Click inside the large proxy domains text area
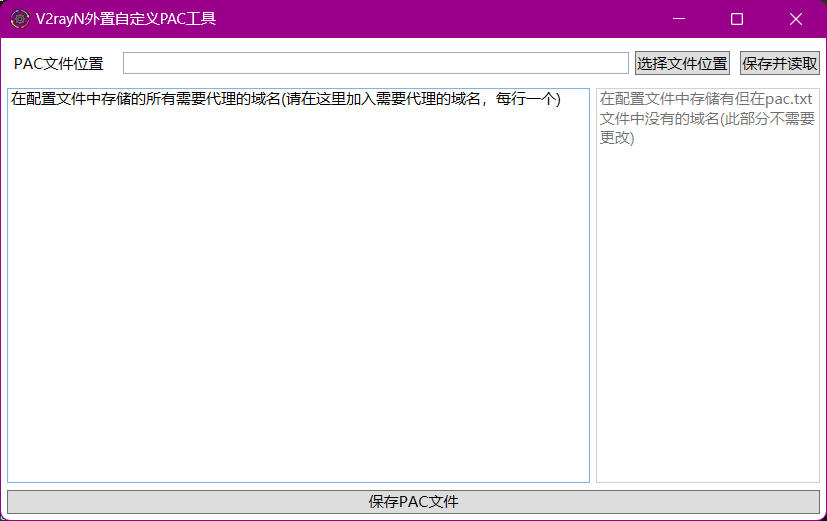The height and width of the screenshot is (521, 827). 299,285
